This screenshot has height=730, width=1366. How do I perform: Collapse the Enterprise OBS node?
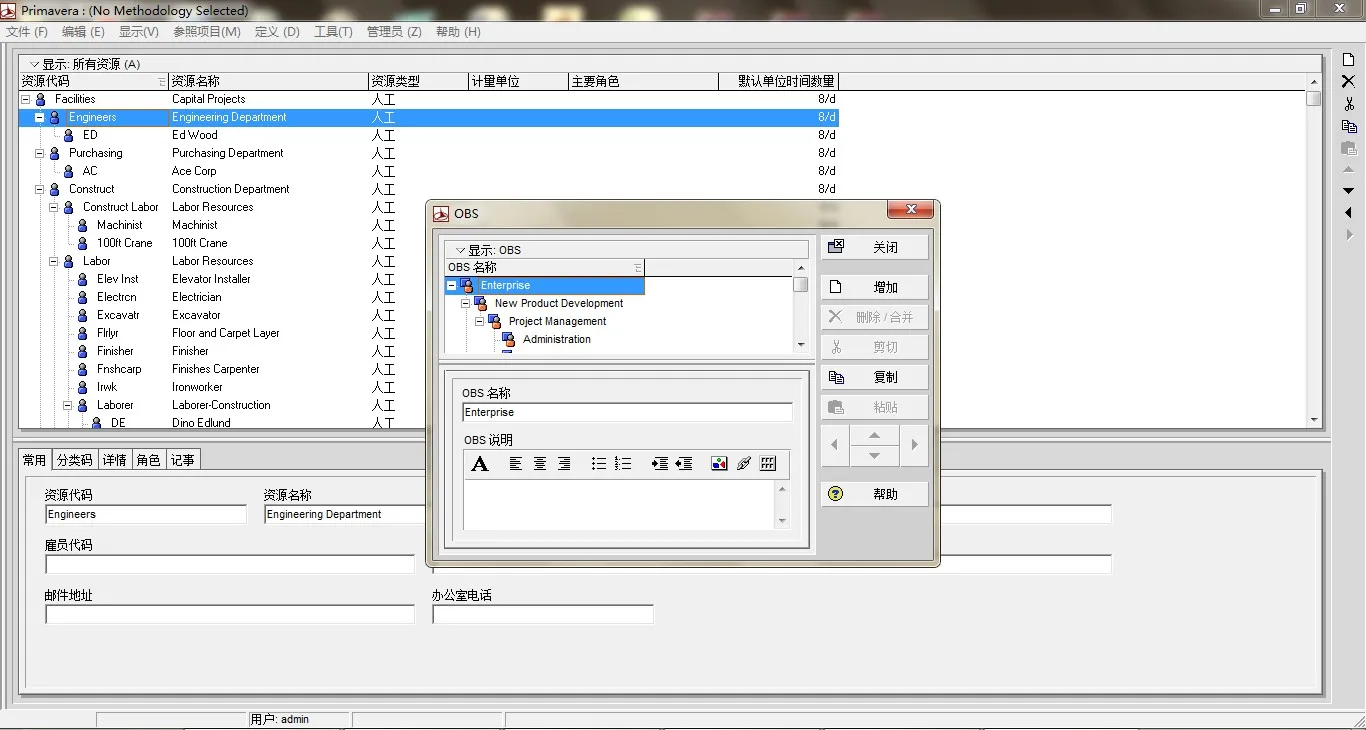(453, 284)
